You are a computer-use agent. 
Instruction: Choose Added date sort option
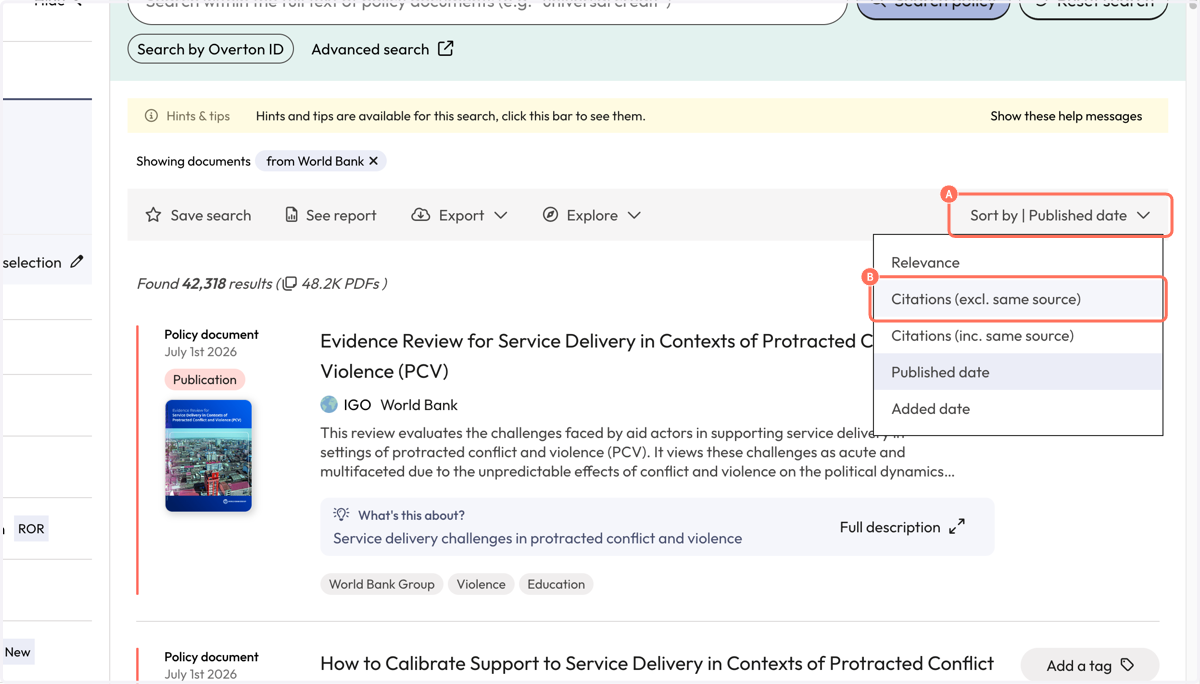point(1018,408)
